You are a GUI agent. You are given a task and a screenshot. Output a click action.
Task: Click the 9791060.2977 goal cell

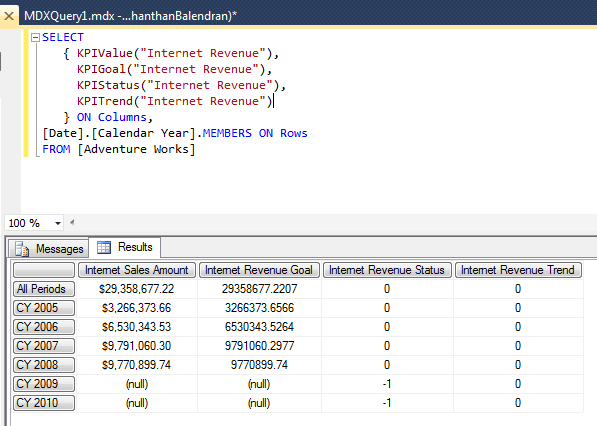click(x=259, y=346)
